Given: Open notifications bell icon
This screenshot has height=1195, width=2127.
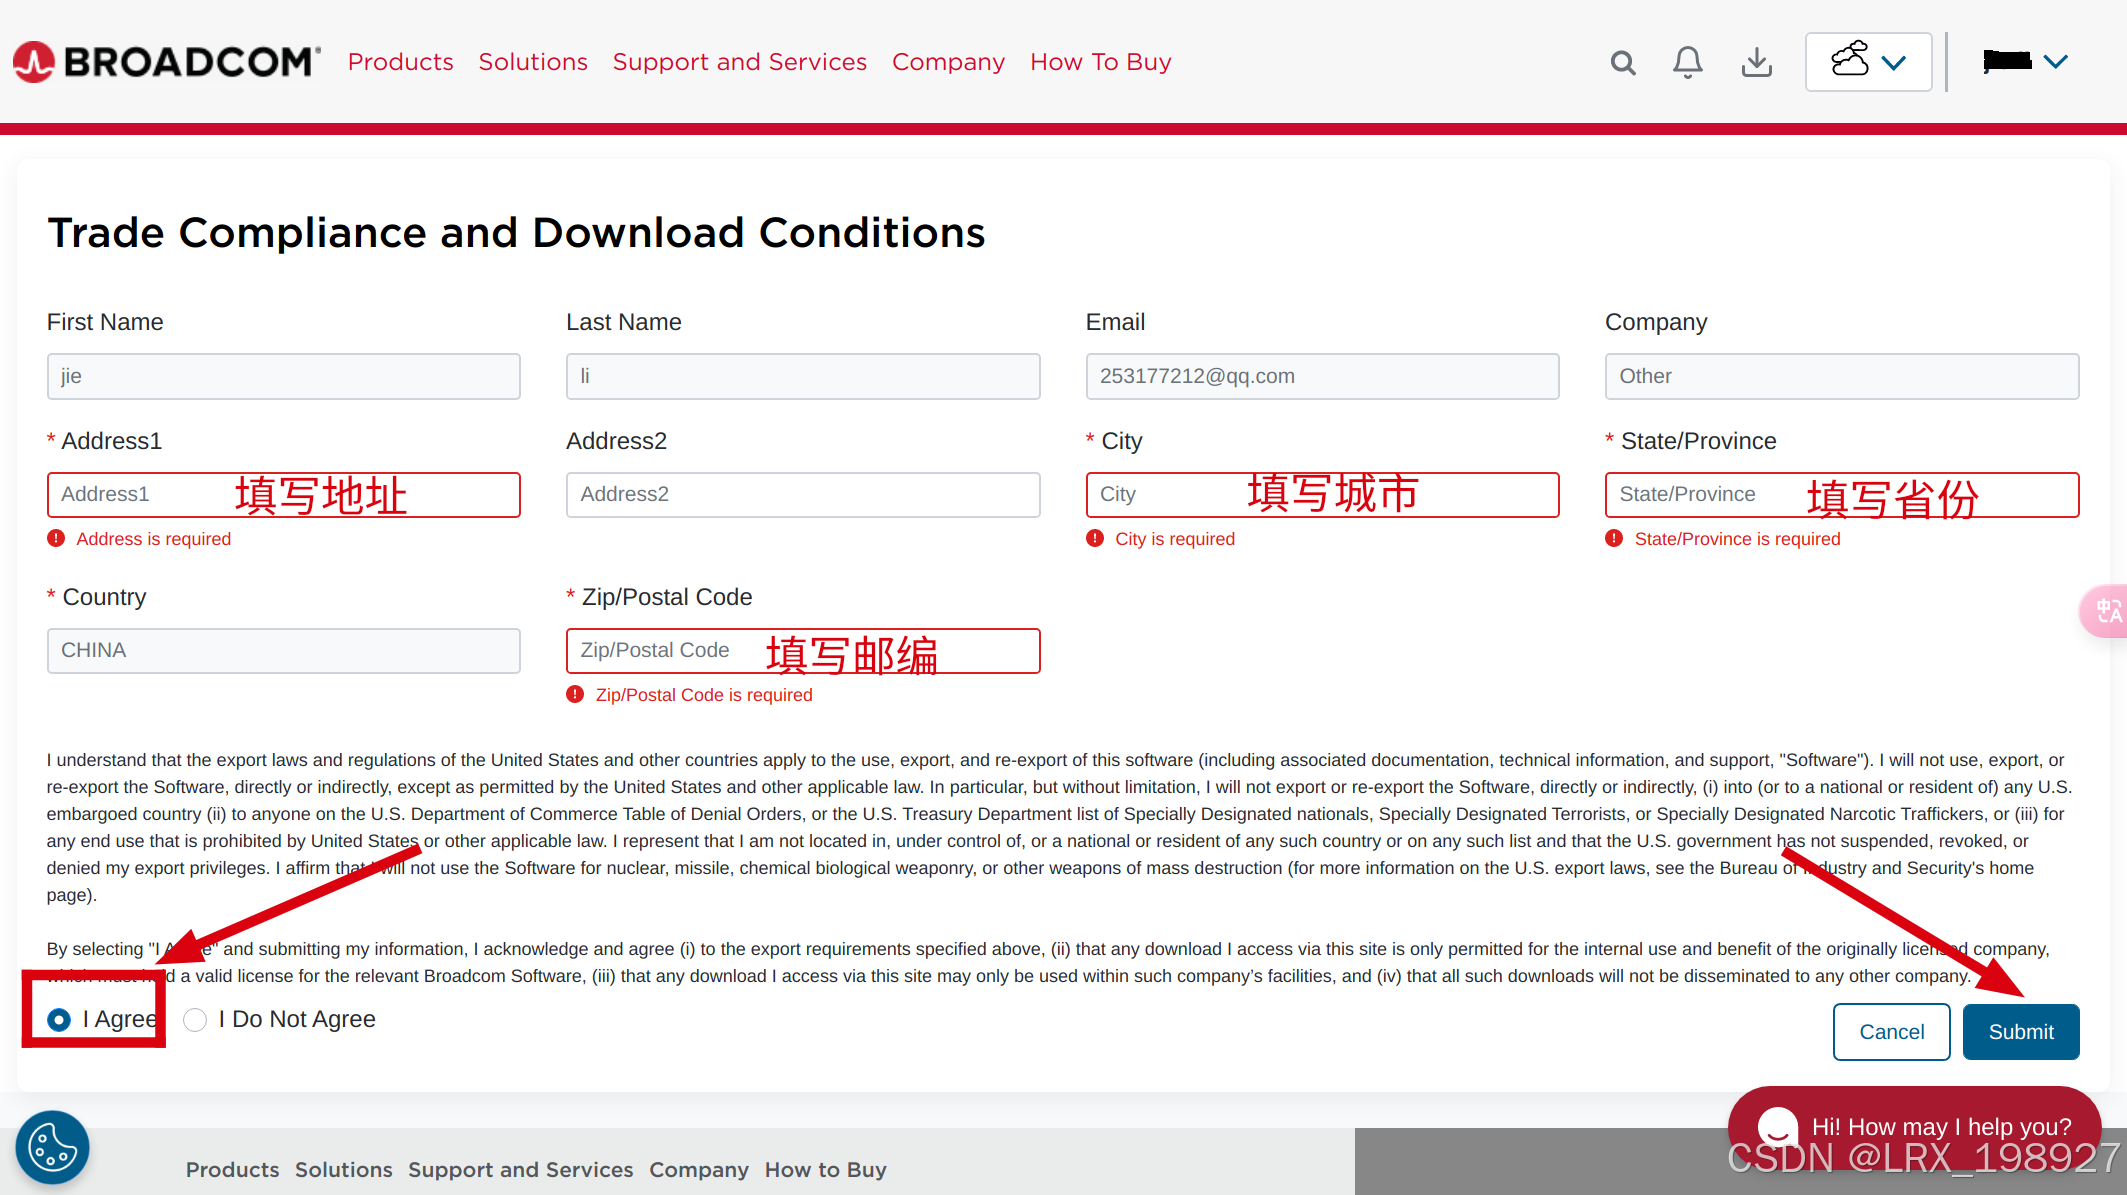Looking at the screenshot, I should point(1688,63).
